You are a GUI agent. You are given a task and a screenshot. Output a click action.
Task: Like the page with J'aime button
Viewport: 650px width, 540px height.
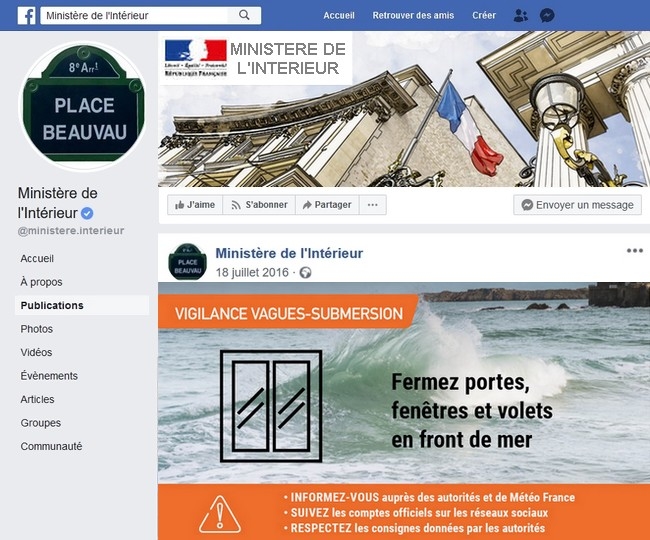pyautogui.click(x=195, y=205)
